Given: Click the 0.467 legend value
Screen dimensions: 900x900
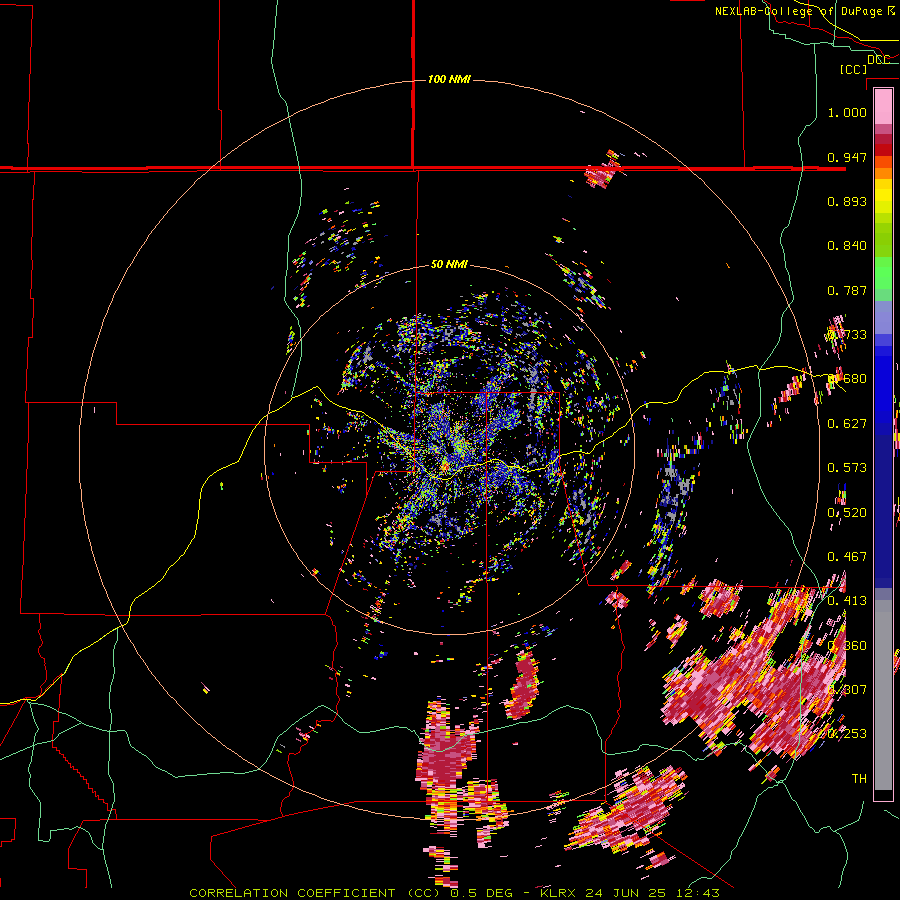Looking at the screenshot, I should click(847, 557).
